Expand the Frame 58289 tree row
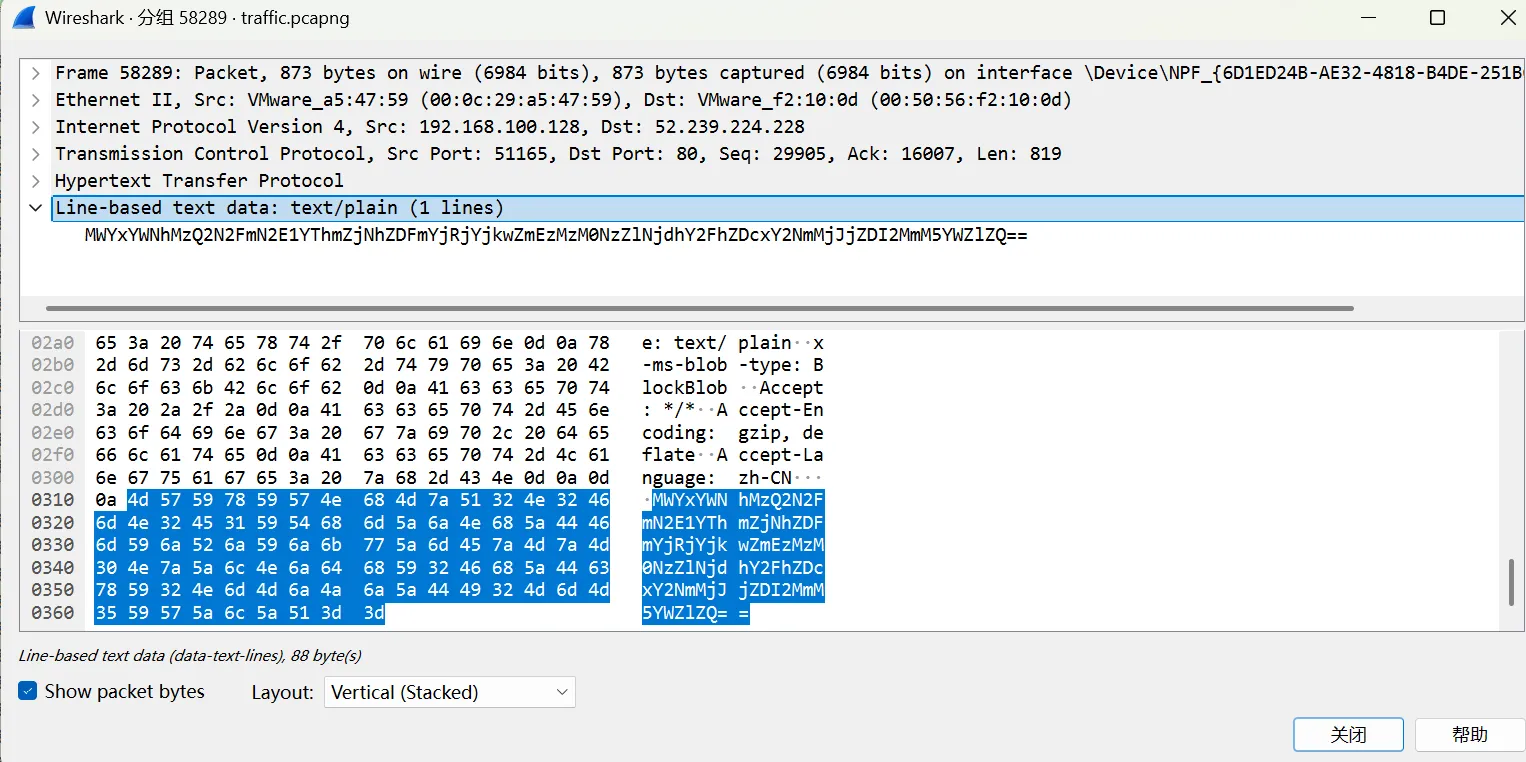 pyautogui.click(x=36, y=73)
